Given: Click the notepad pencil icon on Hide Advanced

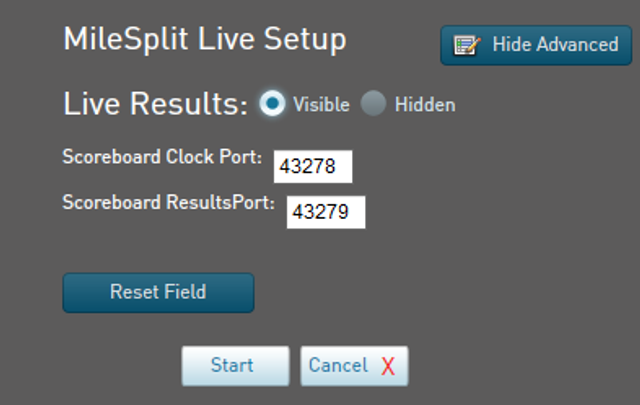Looking at the screenshot, I should pyautogui.click(x=467, y=45).
